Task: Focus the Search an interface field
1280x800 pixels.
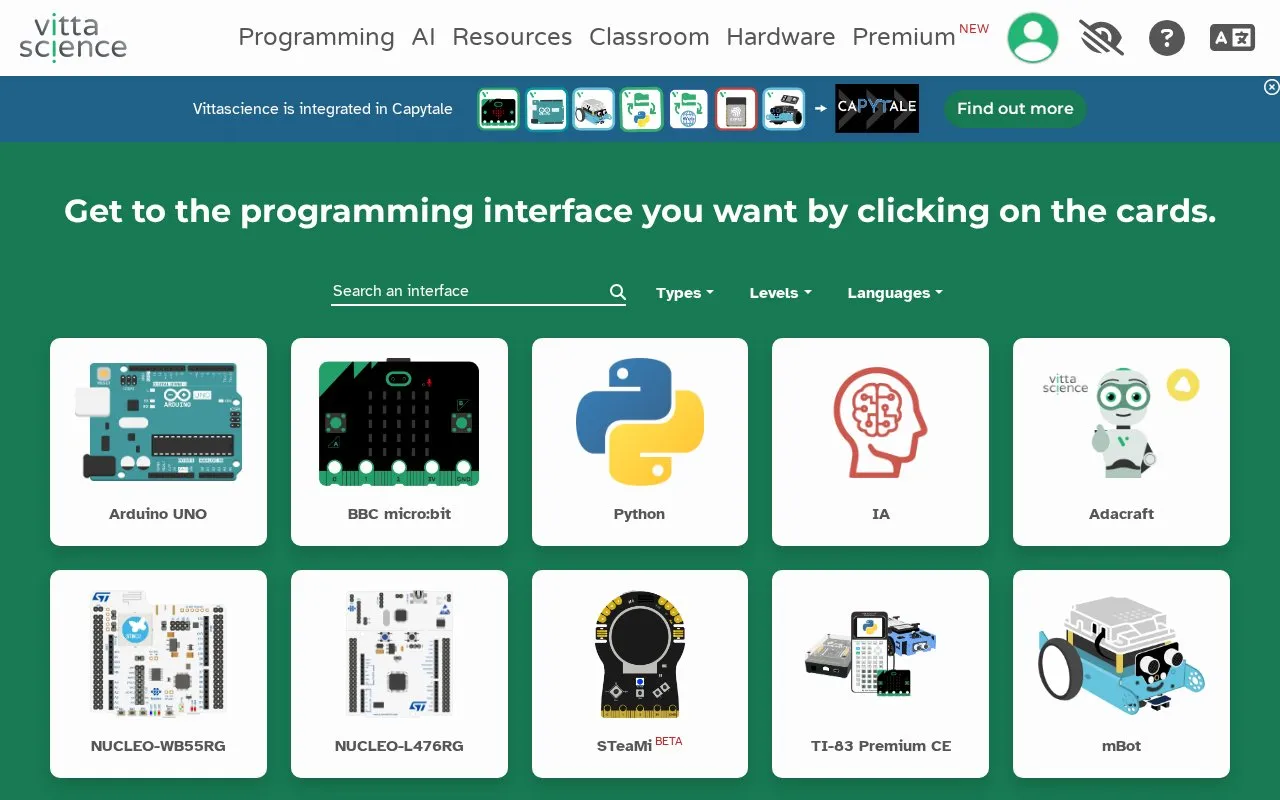Action: point(478,291)
